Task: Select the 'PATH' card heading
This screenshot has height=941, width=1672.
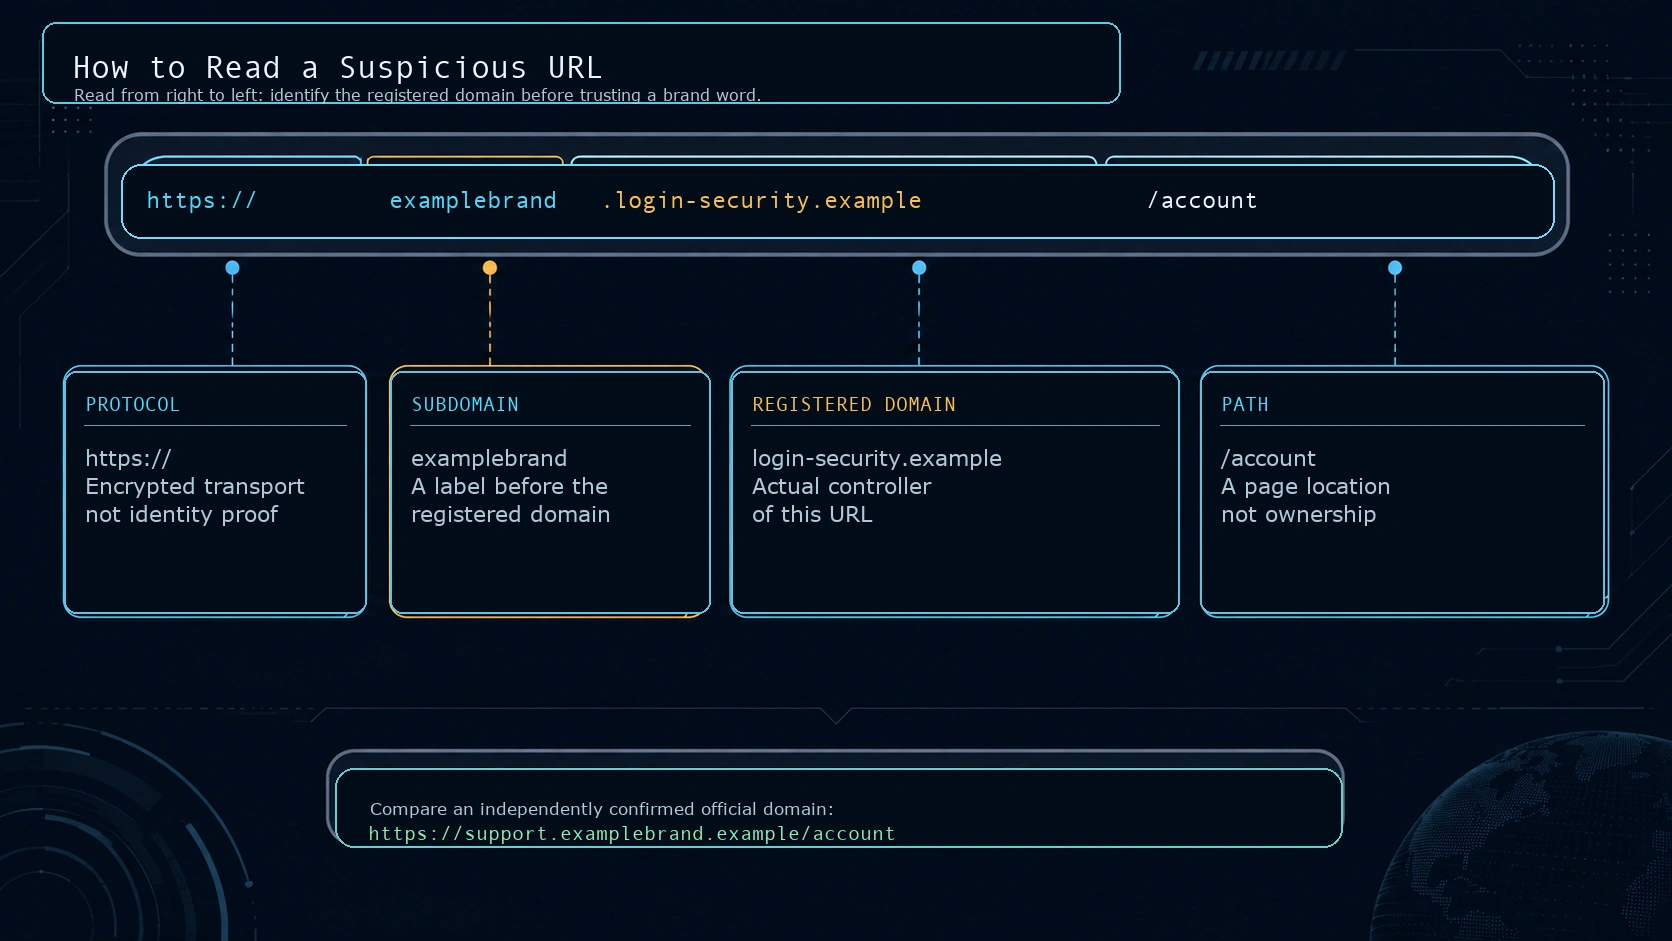Action: pos(1245,404)
